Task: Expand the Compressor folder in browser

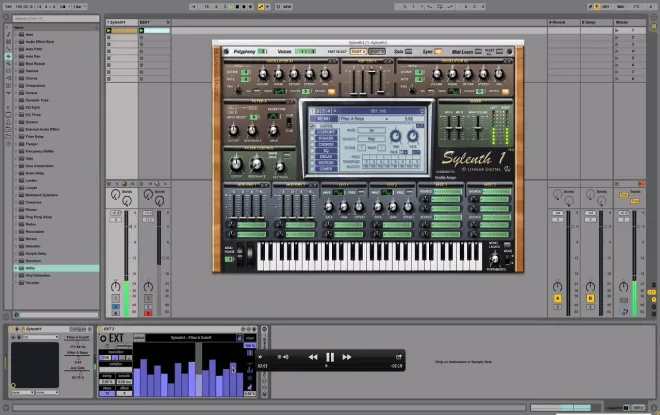Action: point(16,85)
